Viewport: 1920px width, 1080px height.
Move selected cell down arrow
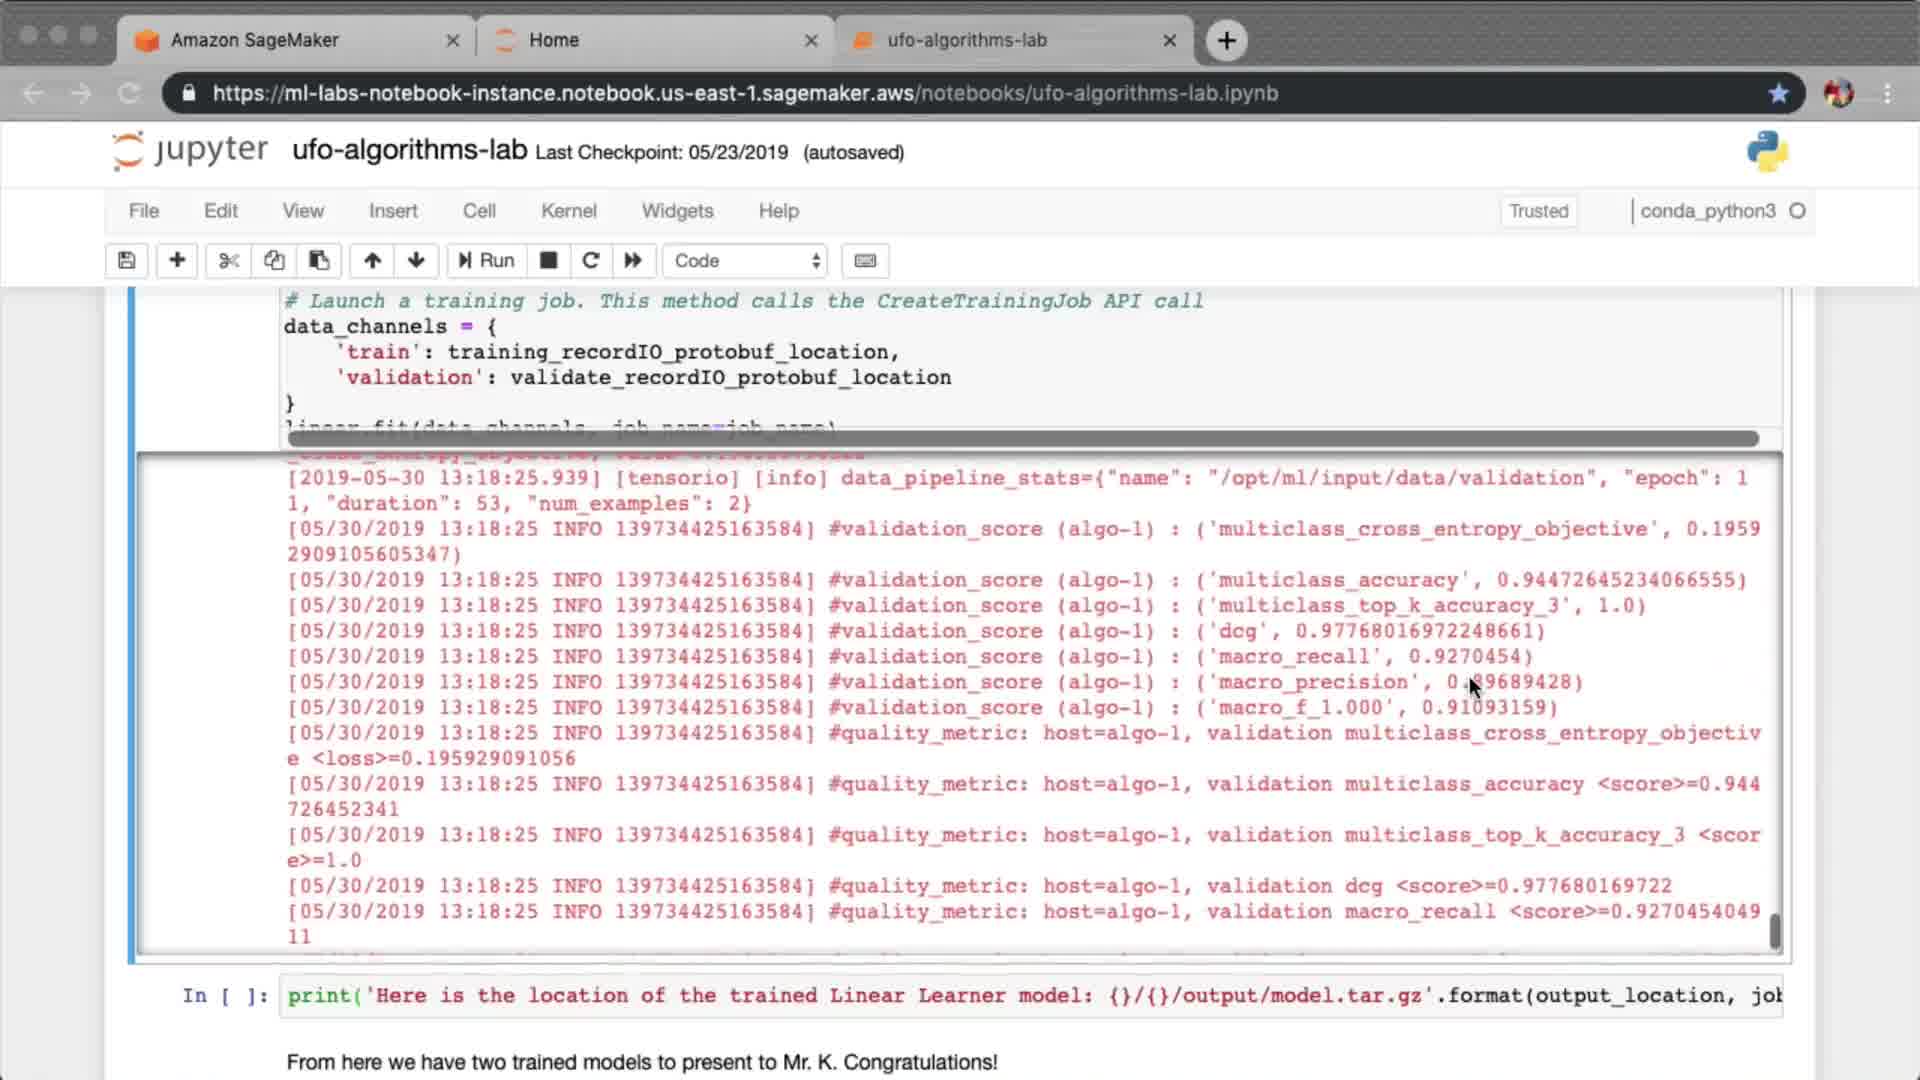(x=417, y=261)
